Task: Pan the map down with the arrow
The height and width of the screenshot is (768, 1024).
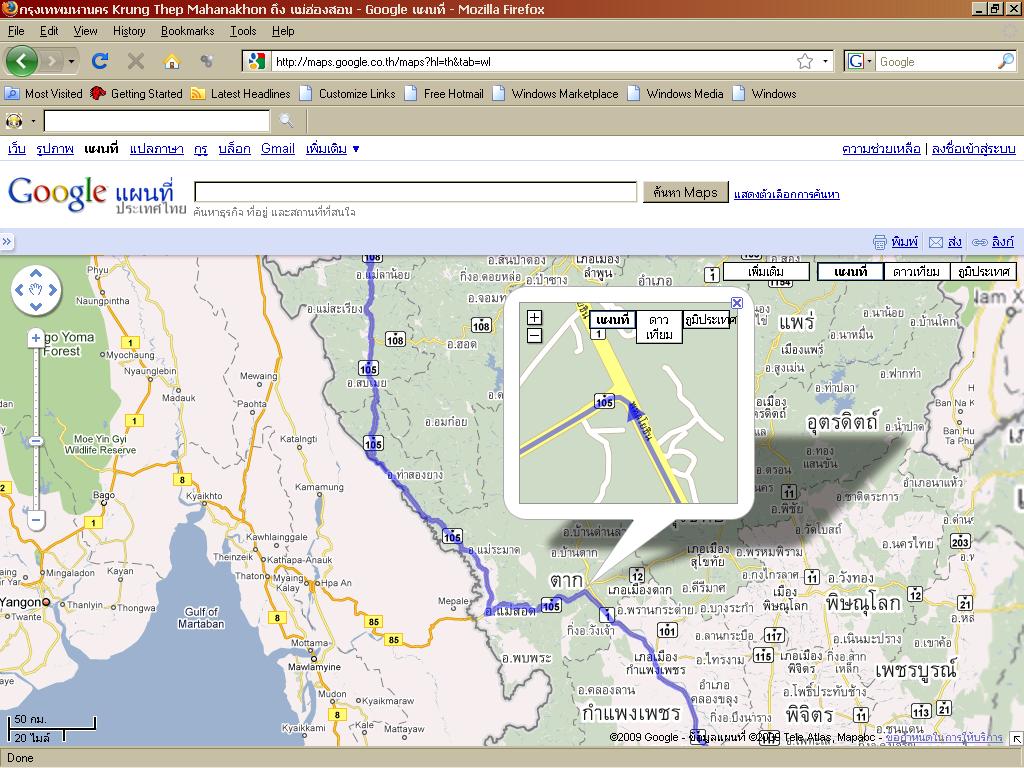Action: point(36,306)
